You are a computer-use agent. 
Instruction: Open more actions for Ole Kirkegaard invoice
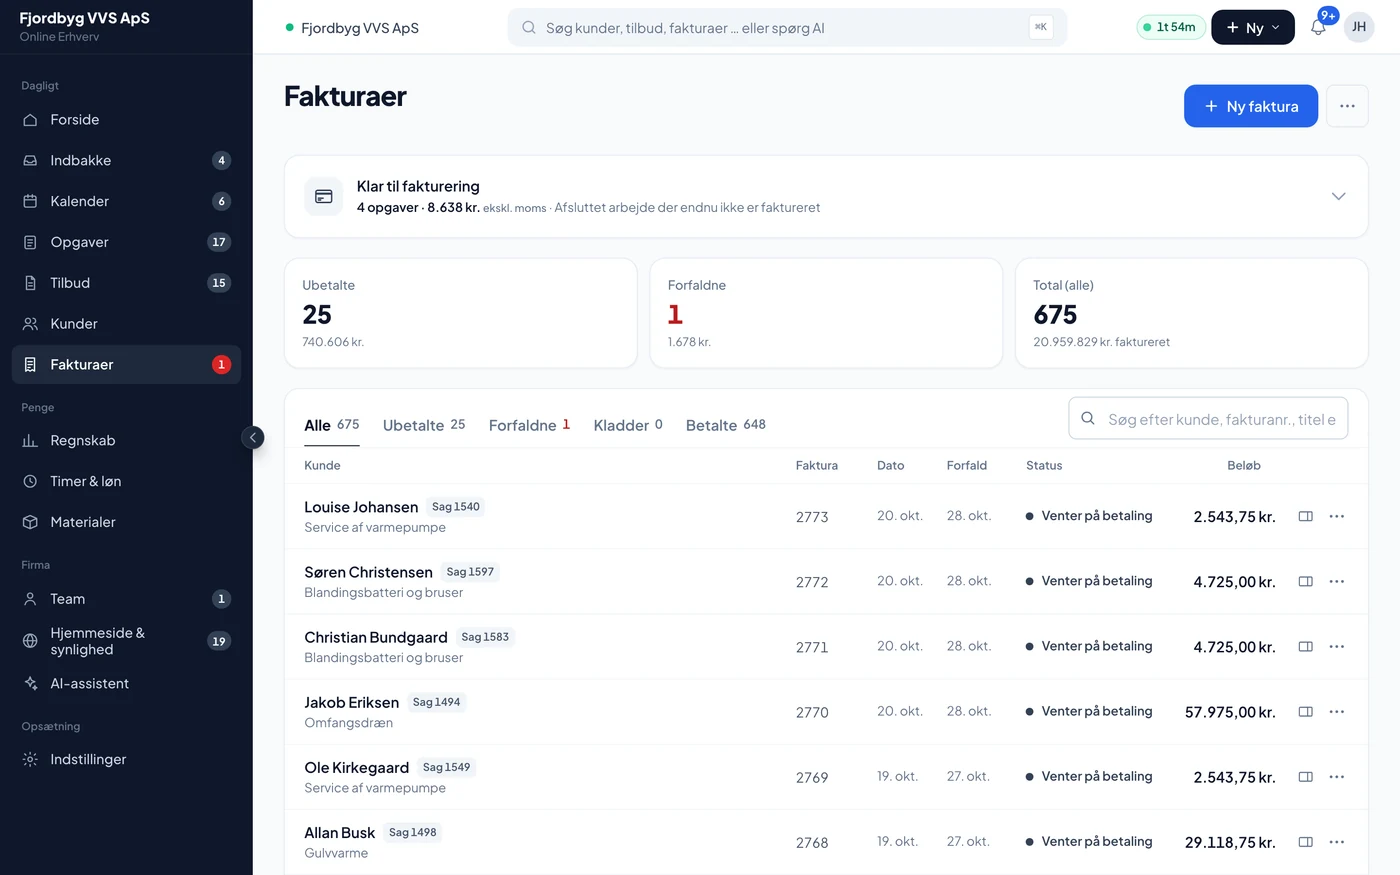click(1337, 776)
